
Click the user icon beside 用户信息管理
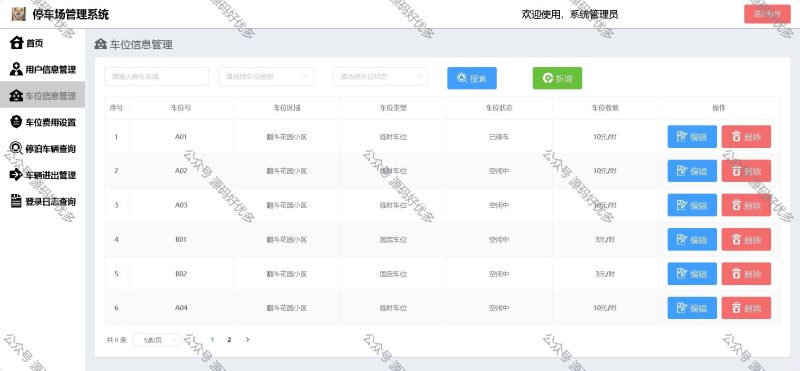coord(16,69)
